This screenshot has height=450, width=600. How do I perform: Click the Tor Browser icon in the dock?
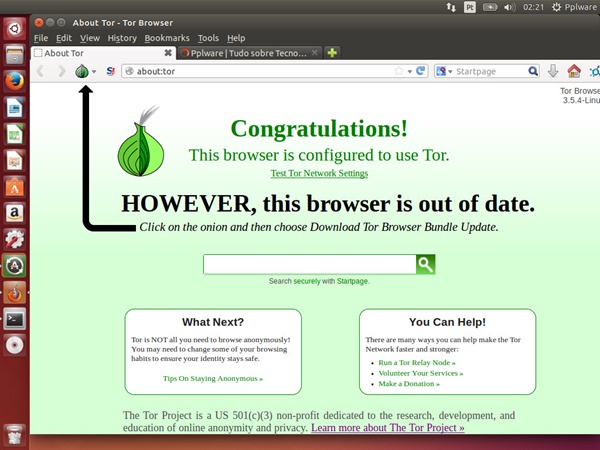[15, 293]
